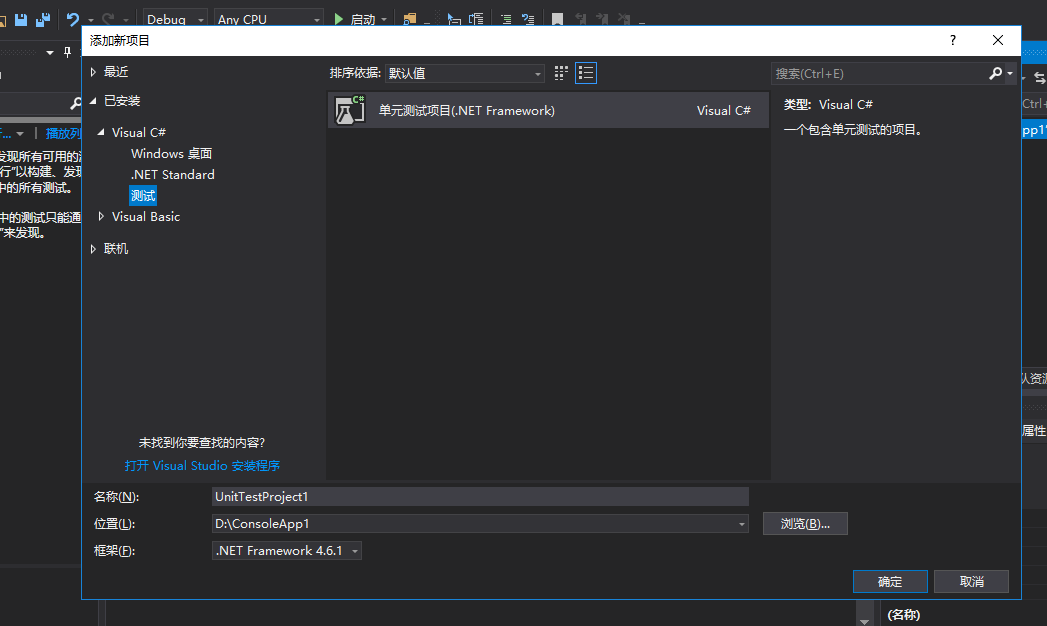Click the 确定 button
1047x626 pixels.
tap(890, 581)
